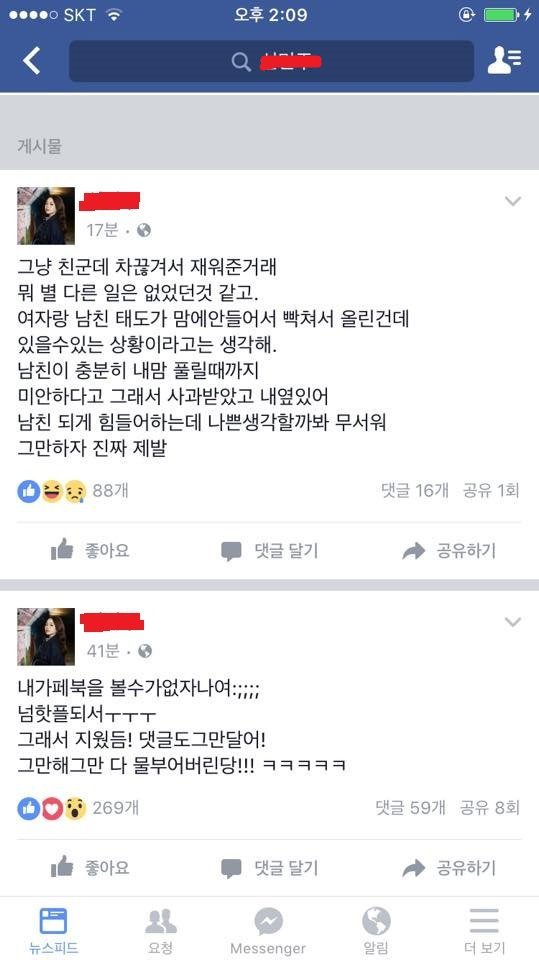
Task: Open Messenger tab in bottom bar
Action: tap(268, 930)
